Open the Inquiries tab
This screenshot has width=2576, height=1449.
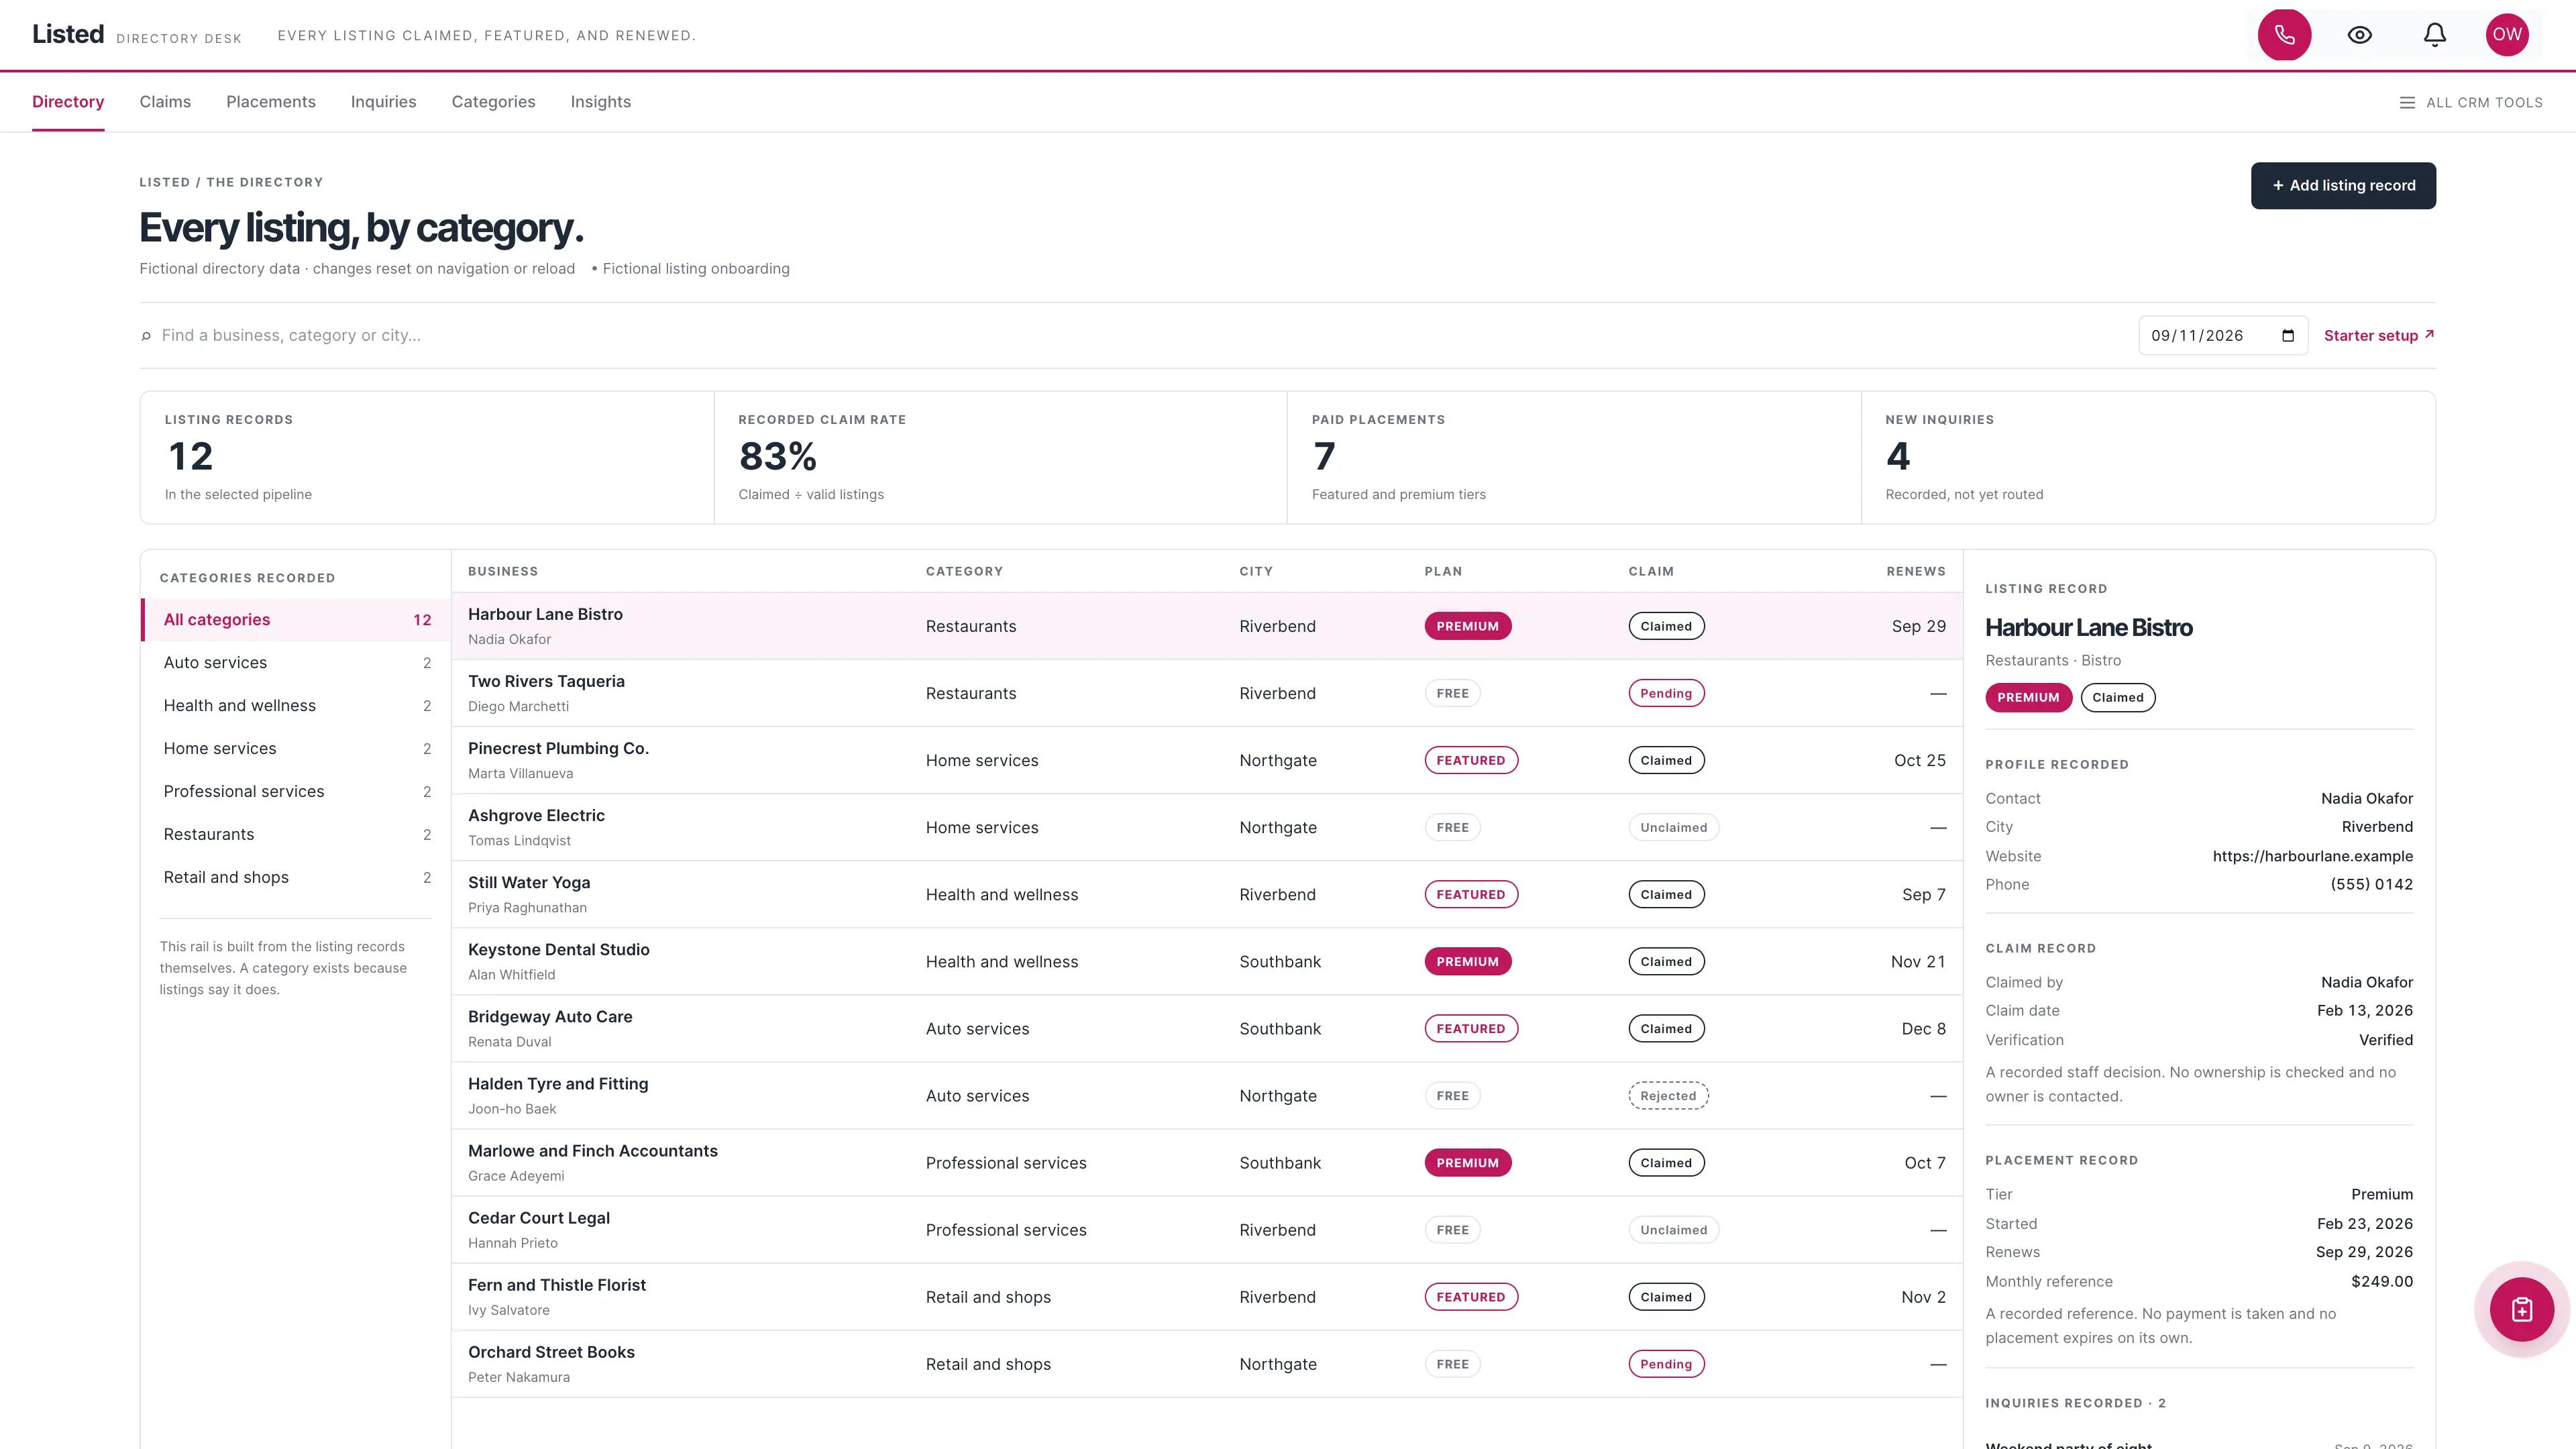pyautogui.click(x=383, y=102)
